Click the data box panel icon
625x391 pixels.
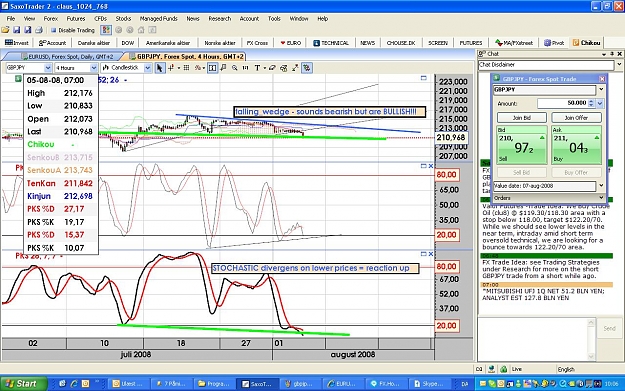pos(212,68)
